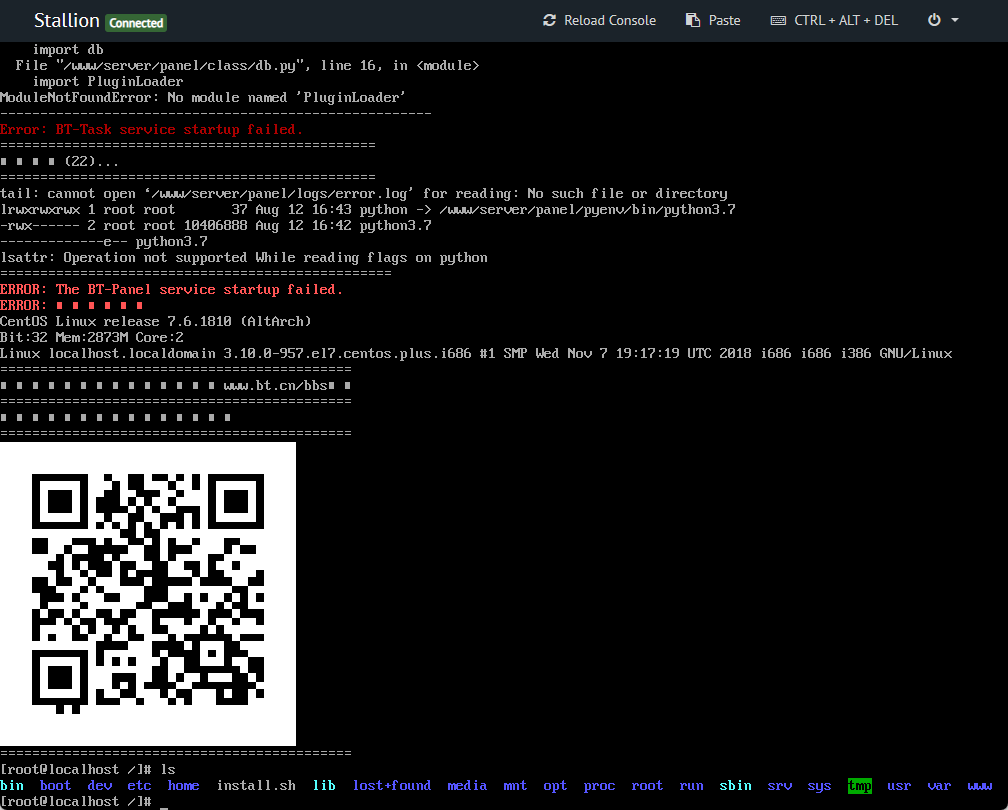Viewport: 1008px width, 810px height.
Task: Click the clipboard paste icon
Action: (692, 21)
